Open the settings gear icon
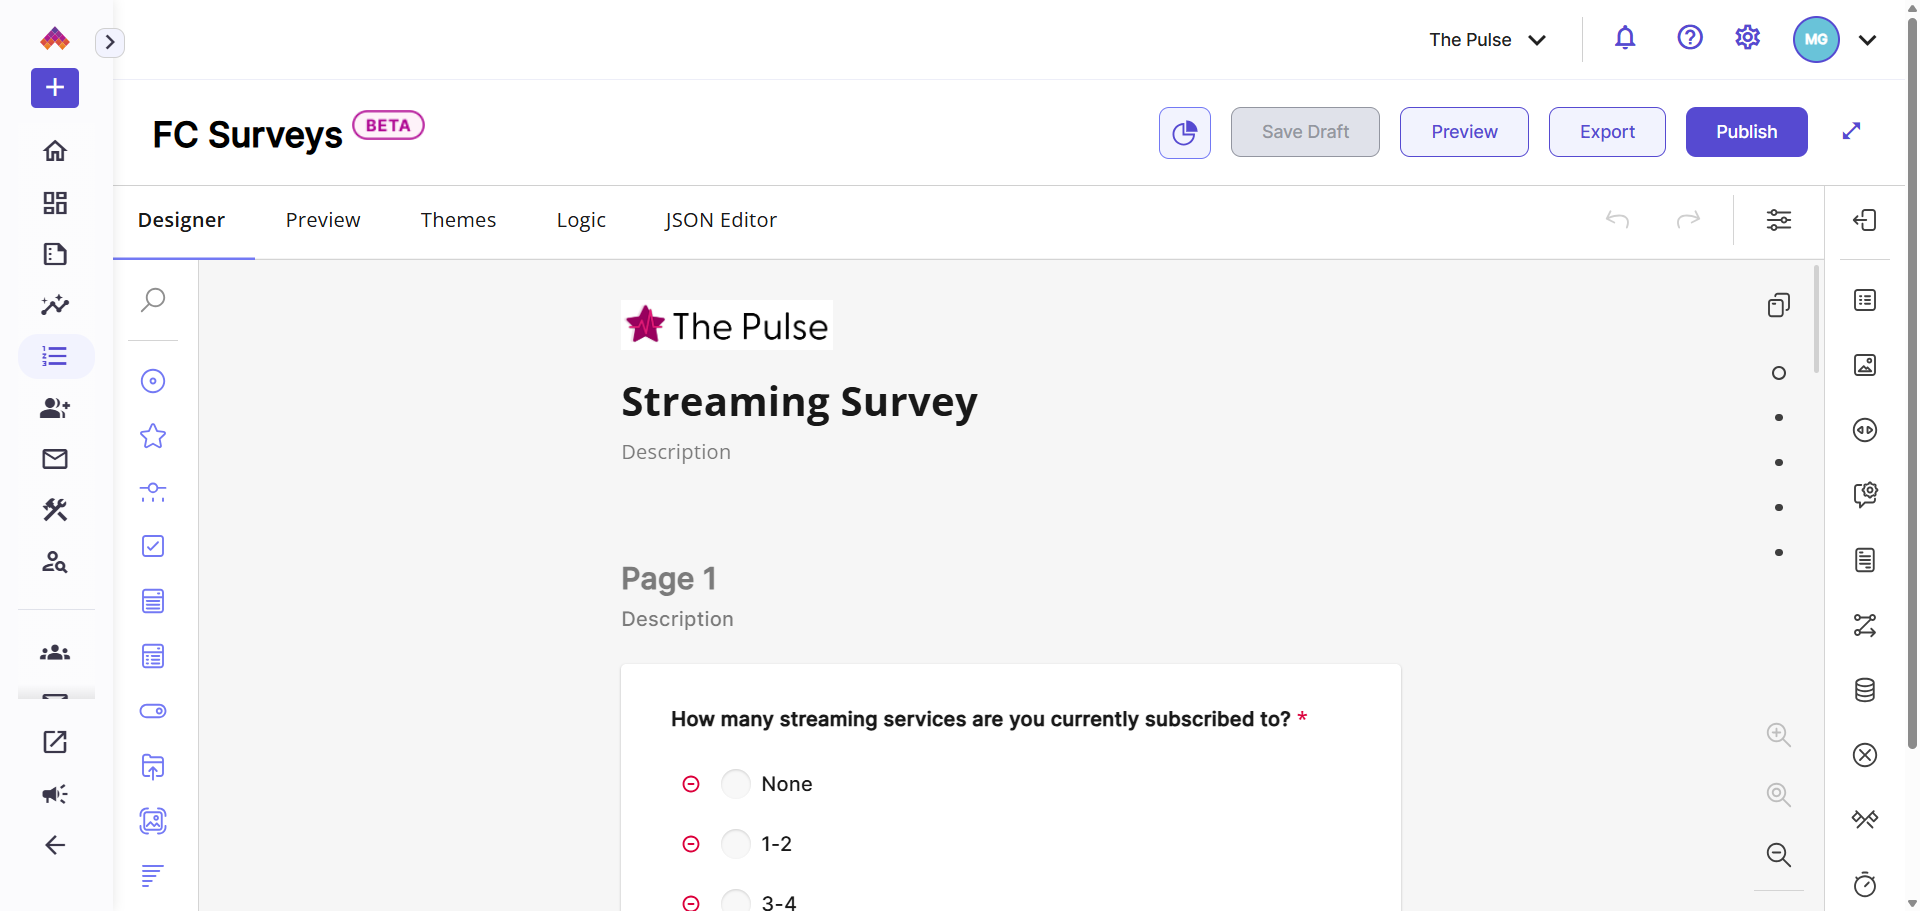 click(1747, 38)
